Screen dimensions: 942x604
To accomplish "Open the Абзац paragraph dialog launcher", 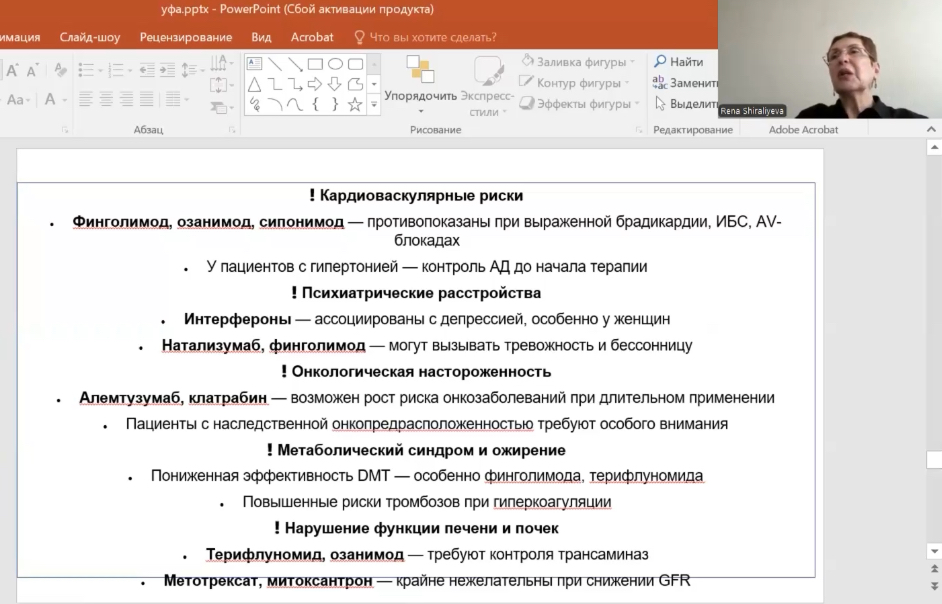I will 234,130.
